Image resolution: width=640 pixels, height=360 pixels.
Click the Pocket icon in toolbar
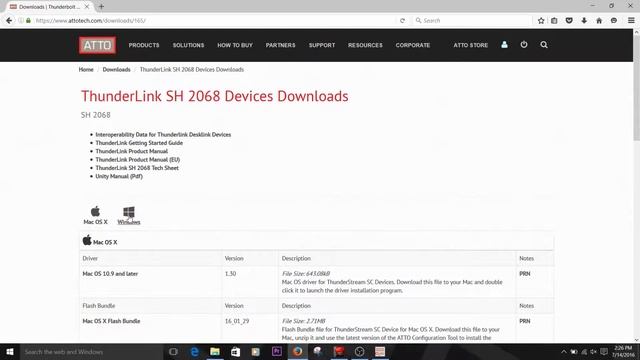(569, 20)
